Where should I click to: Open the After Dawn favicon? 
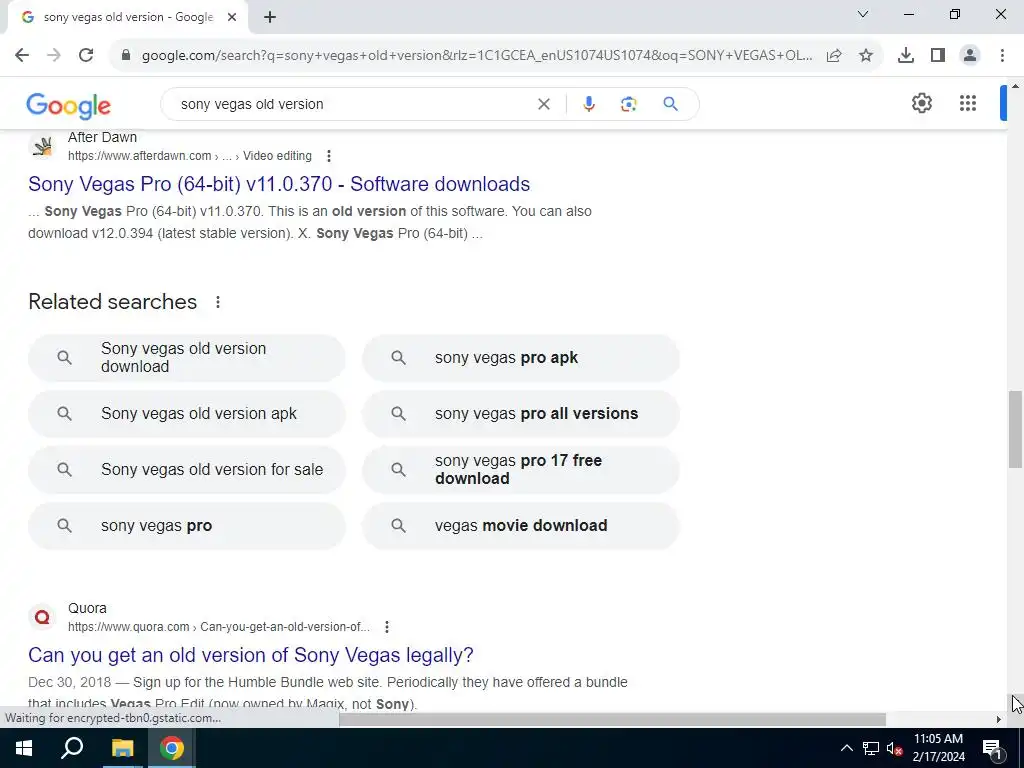42,147
